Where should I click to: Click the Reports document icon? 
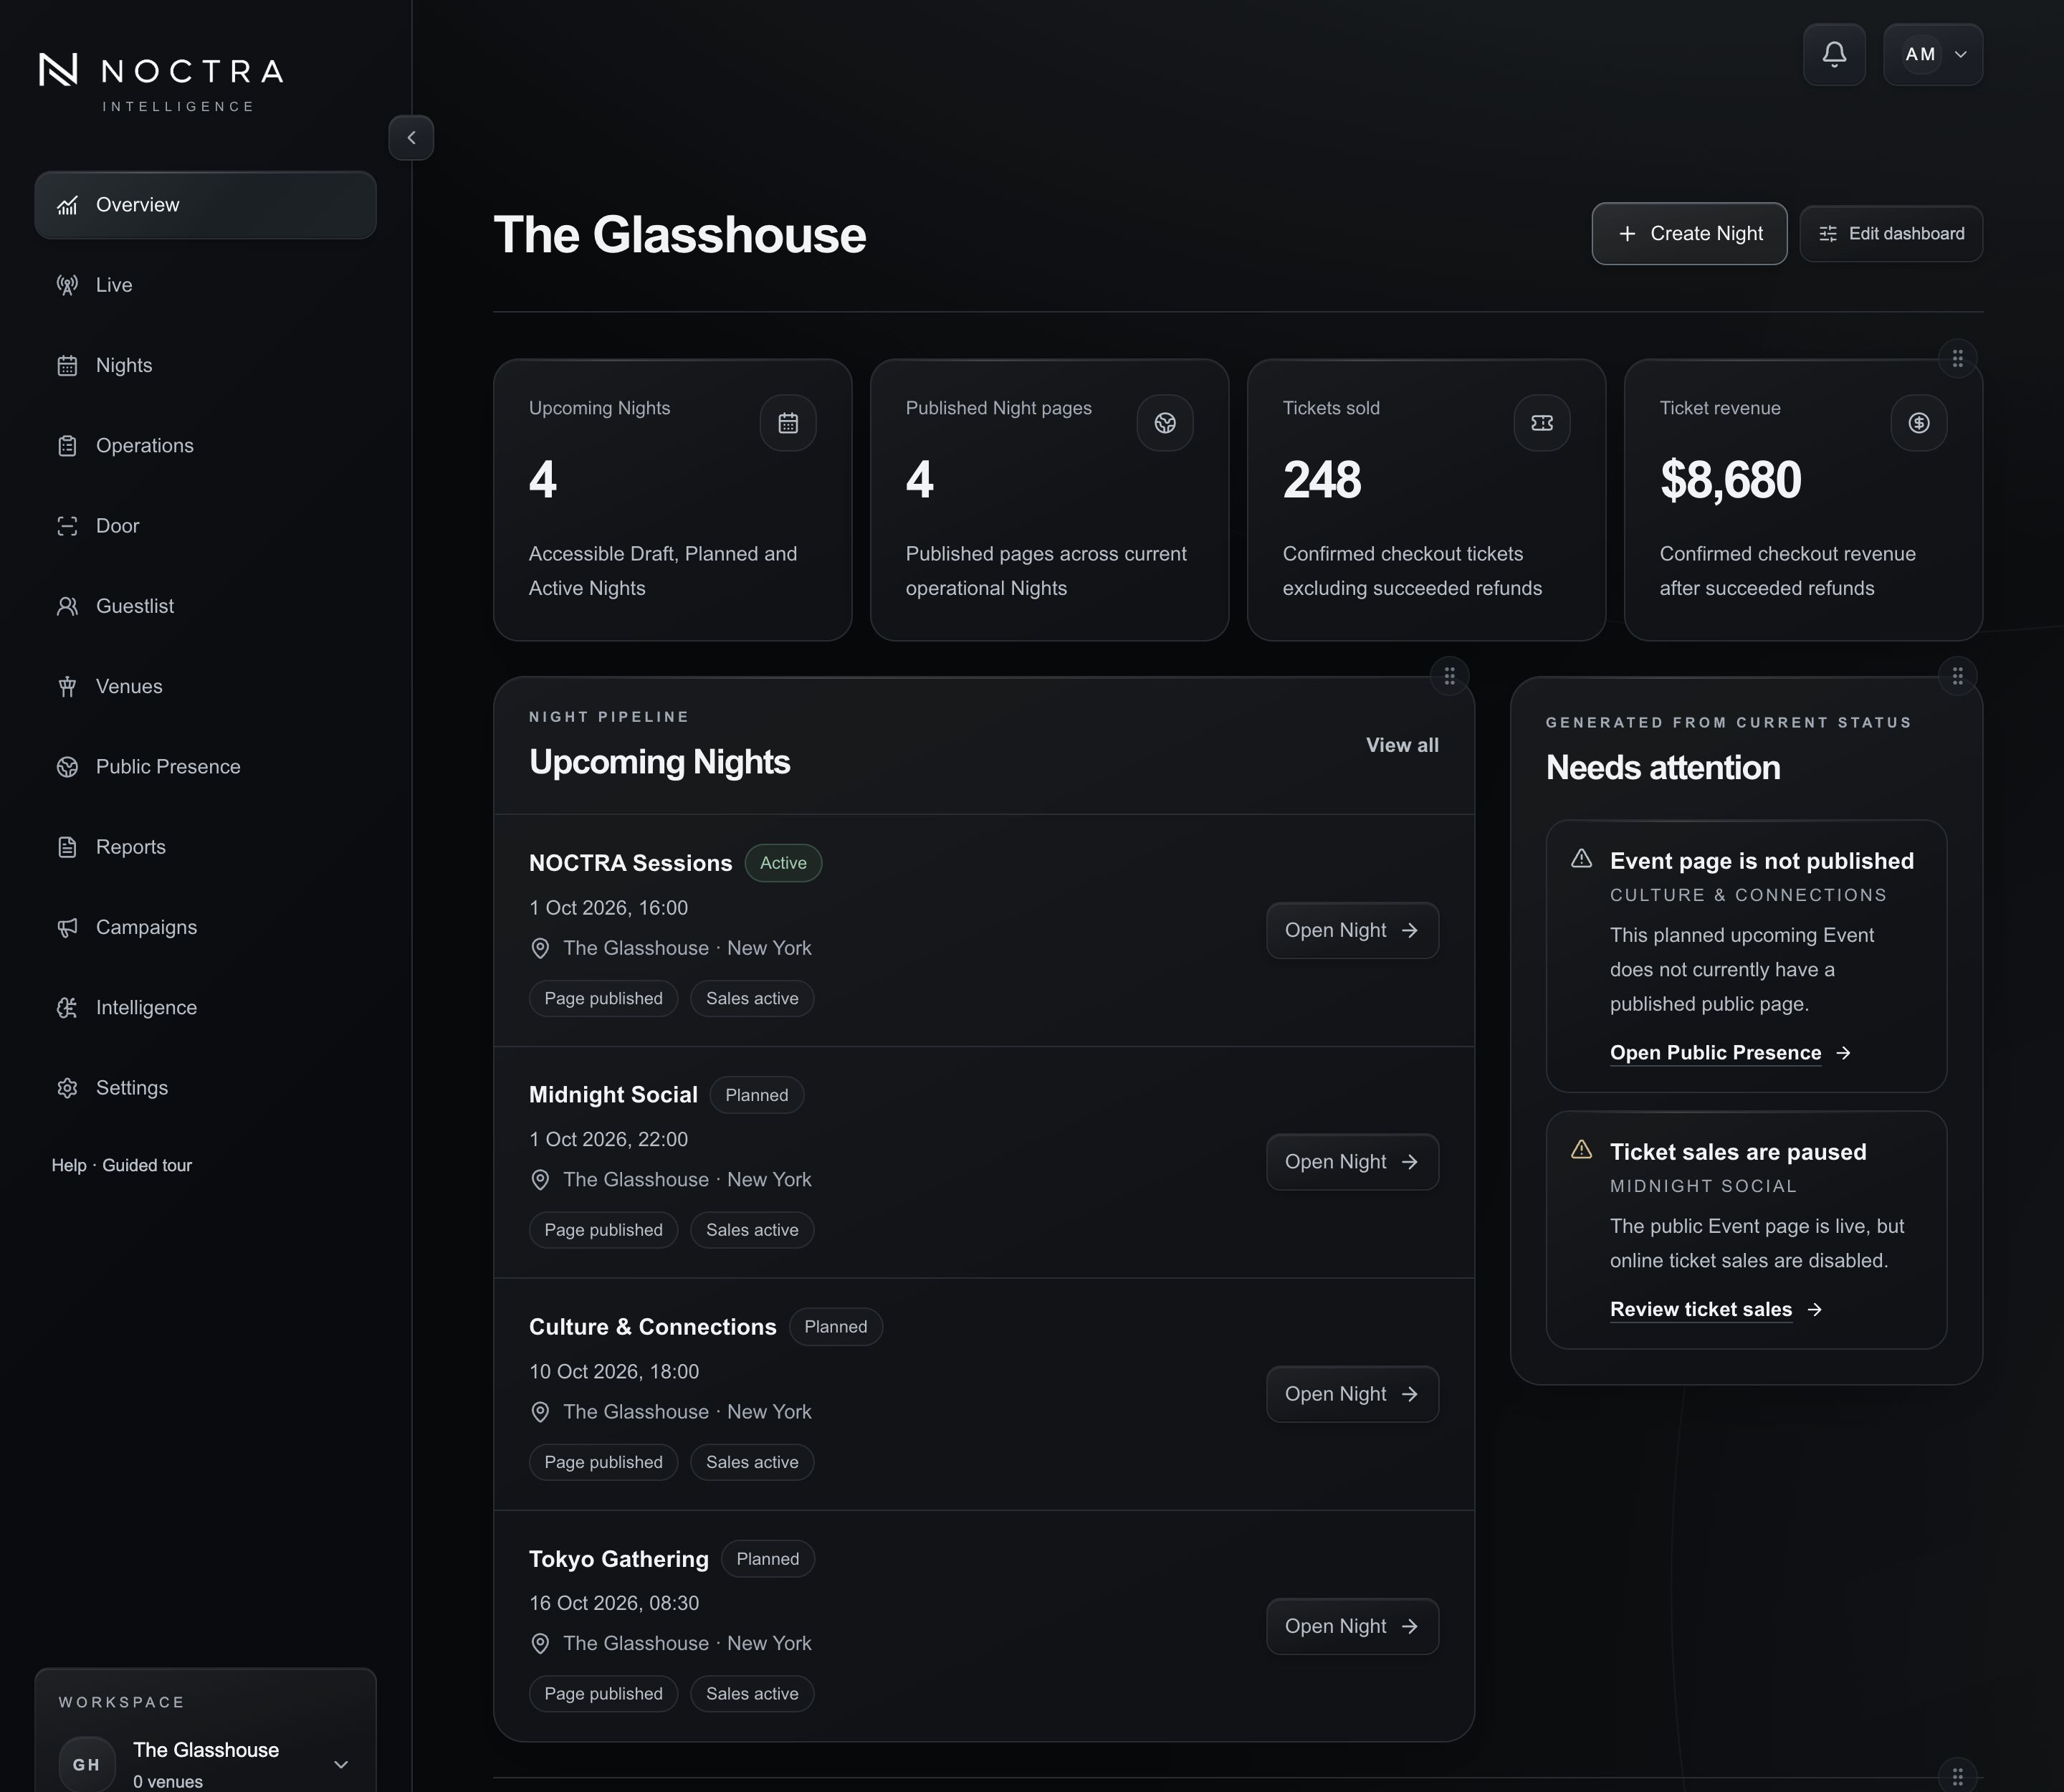point(67,847)
